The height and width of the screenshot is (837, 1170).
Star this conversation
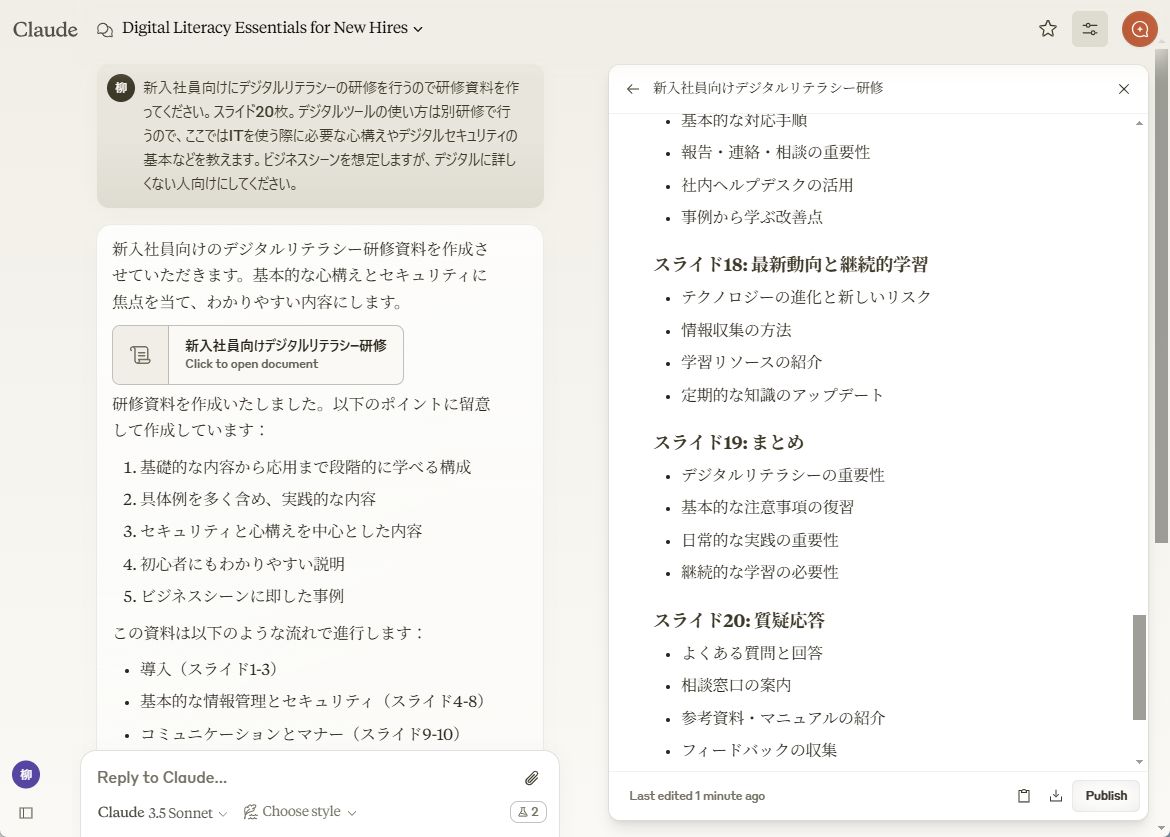[1048, 29]
